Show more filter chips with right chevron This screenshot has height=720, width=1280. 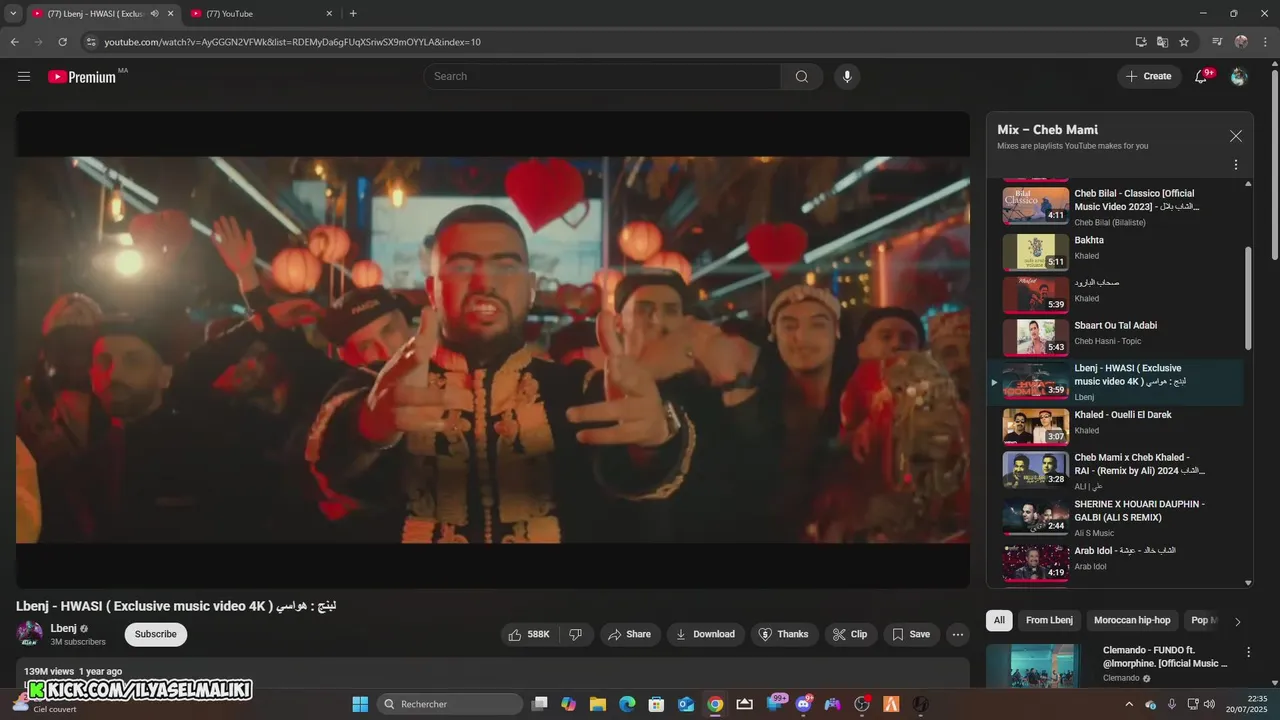coord(1237,622)
